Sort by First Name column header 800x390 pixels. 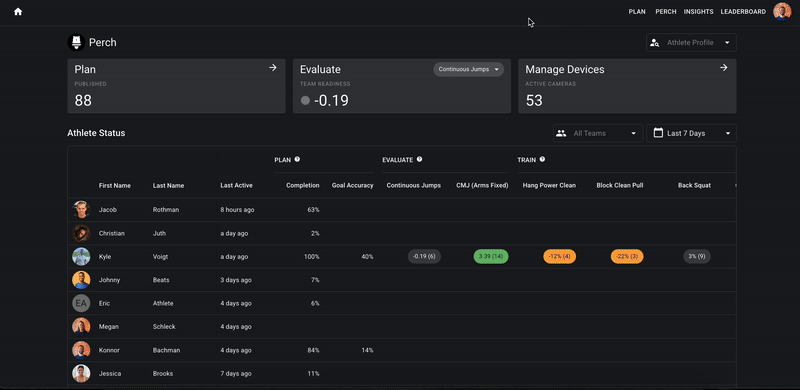(115, 186)
